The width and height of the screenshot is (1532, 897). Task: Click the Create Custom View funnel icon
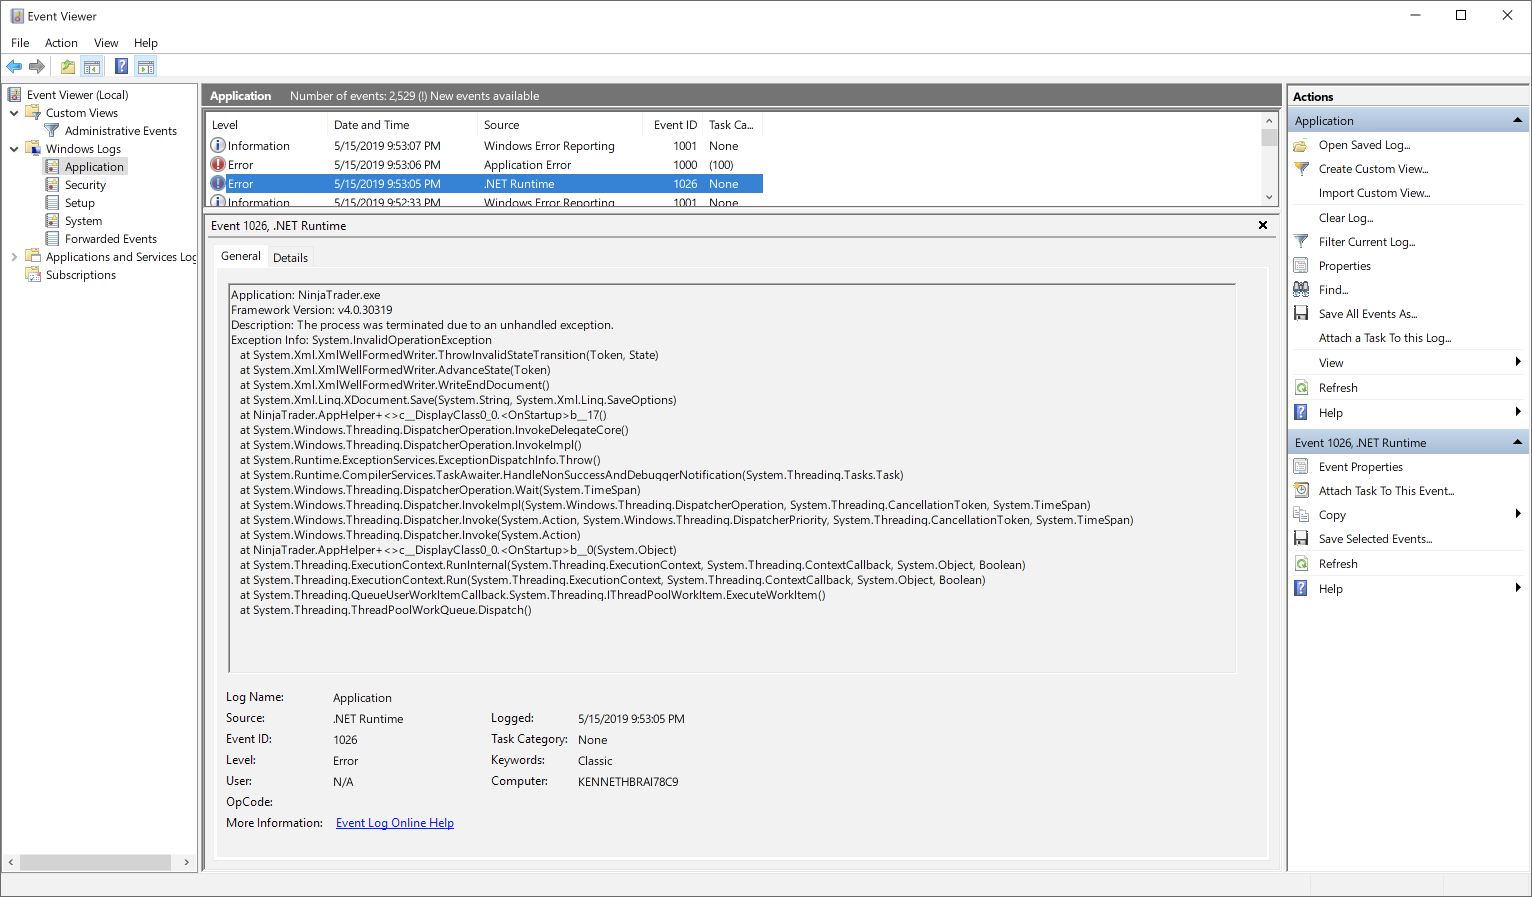click(1301, 169)
